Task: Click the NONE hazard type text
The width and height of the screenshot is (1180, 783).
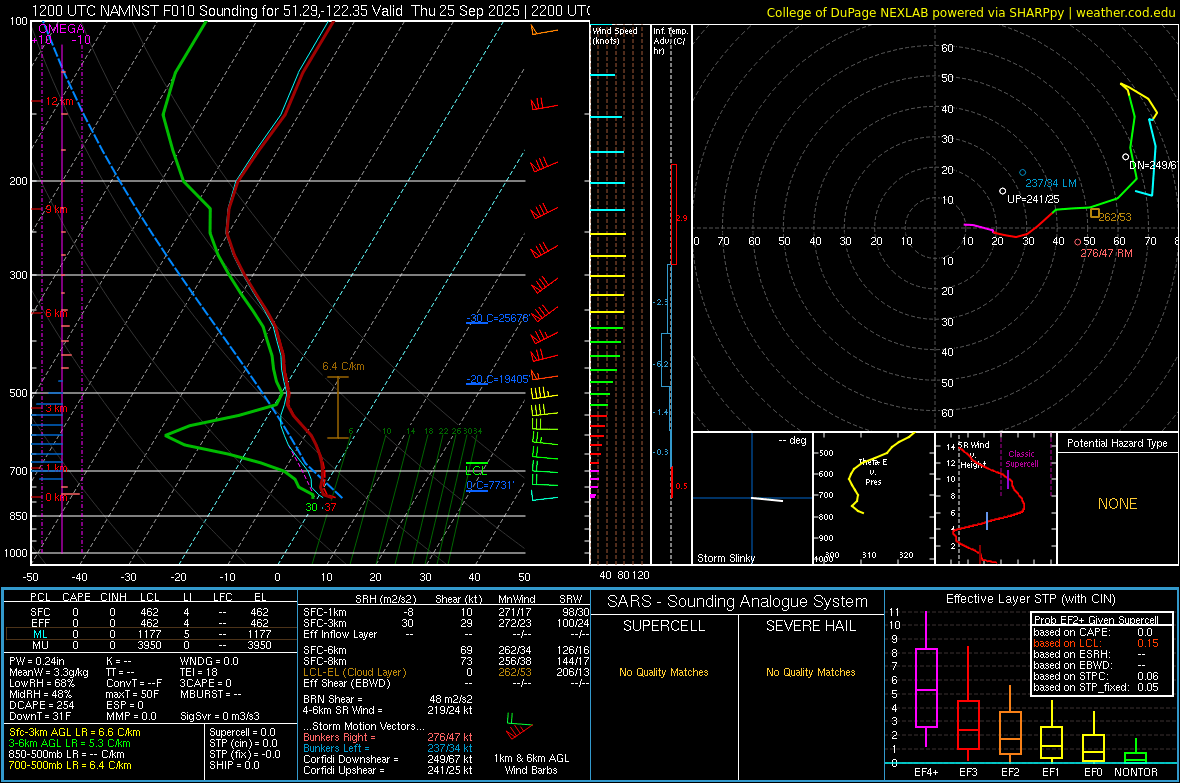Action: [x=1118, y=504]
